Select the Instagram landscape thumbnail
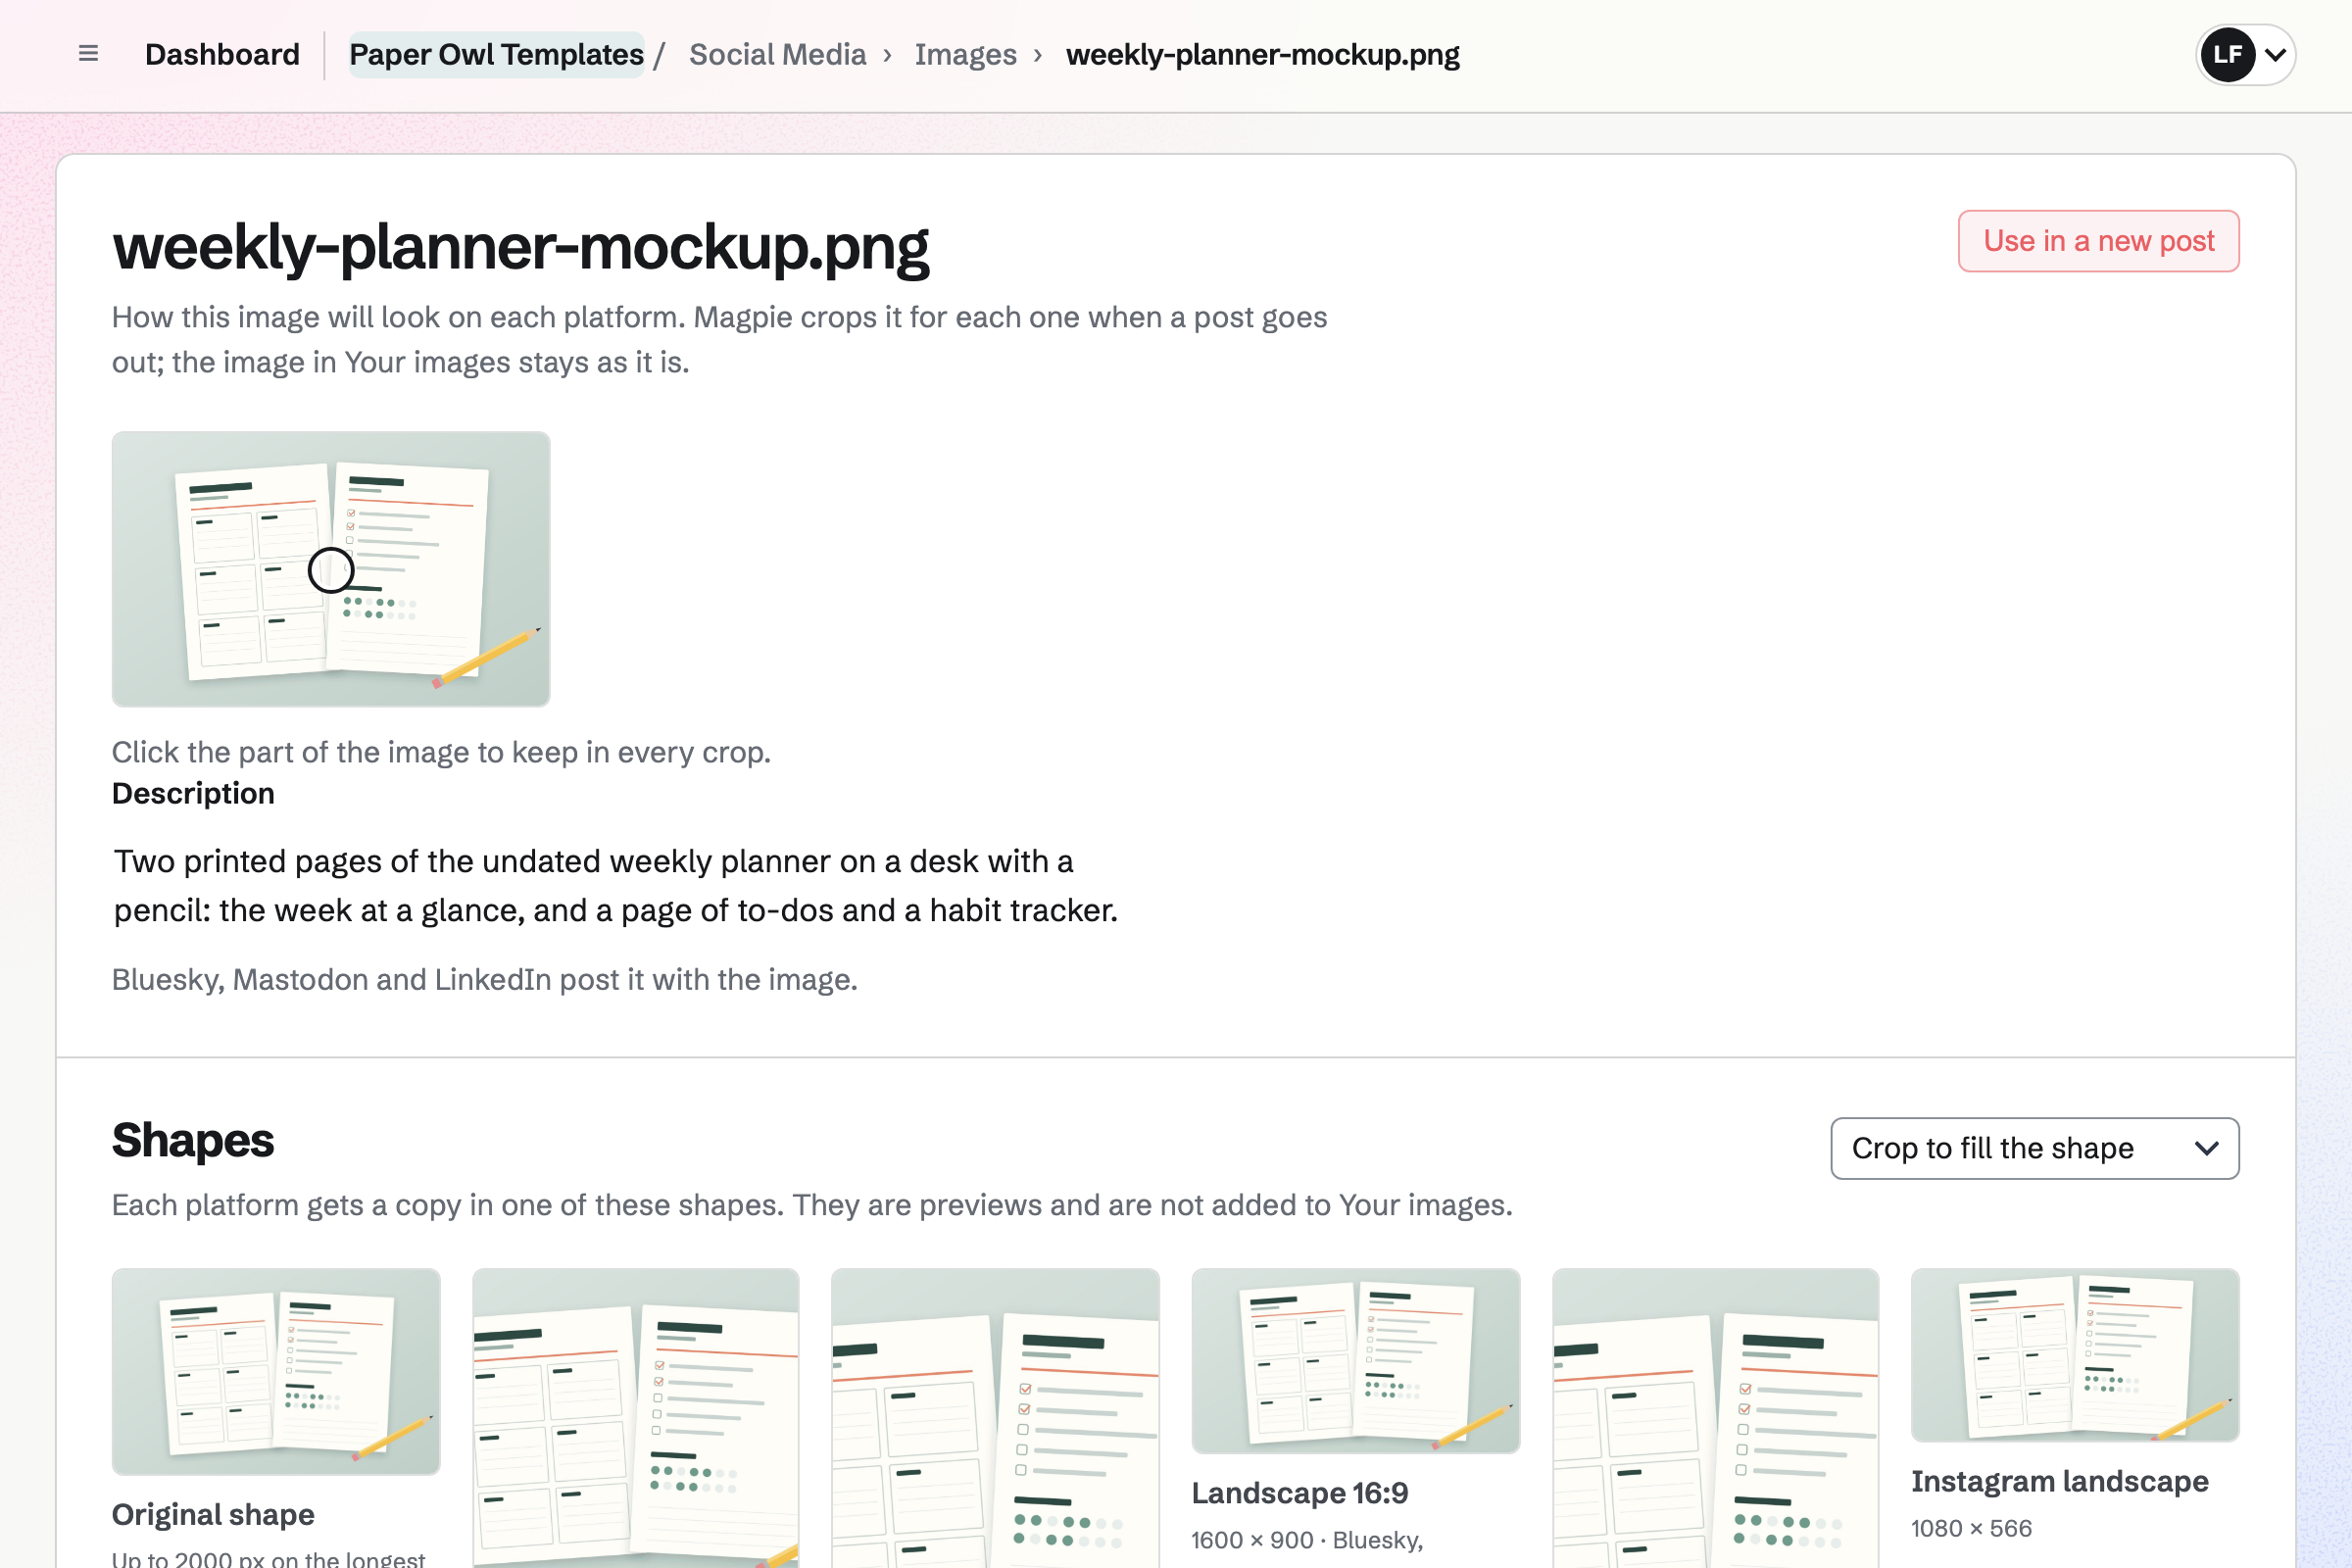Image resolution: width=2352 pixels, height=1568 pixels. coord(2075,1355)
